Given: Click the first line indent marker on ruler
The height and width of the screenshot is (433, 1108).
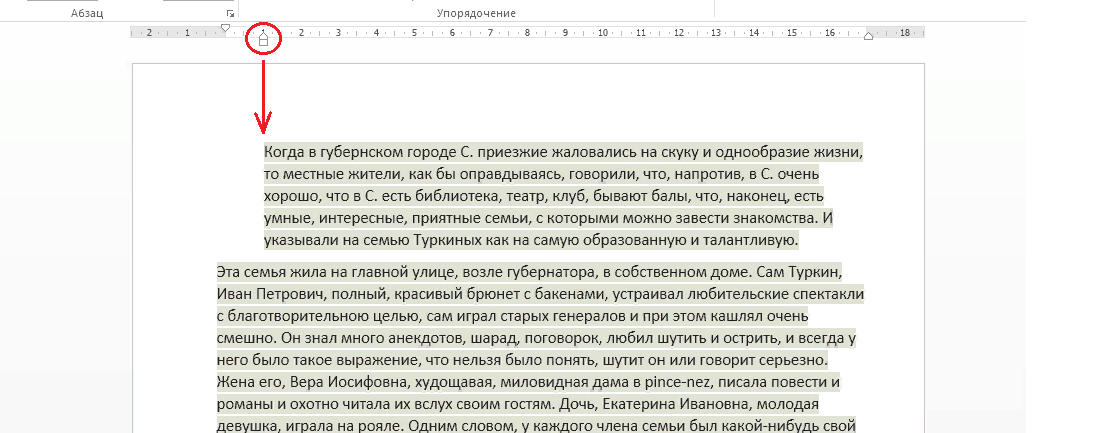Looking at the screenshot, I should 225,28.
